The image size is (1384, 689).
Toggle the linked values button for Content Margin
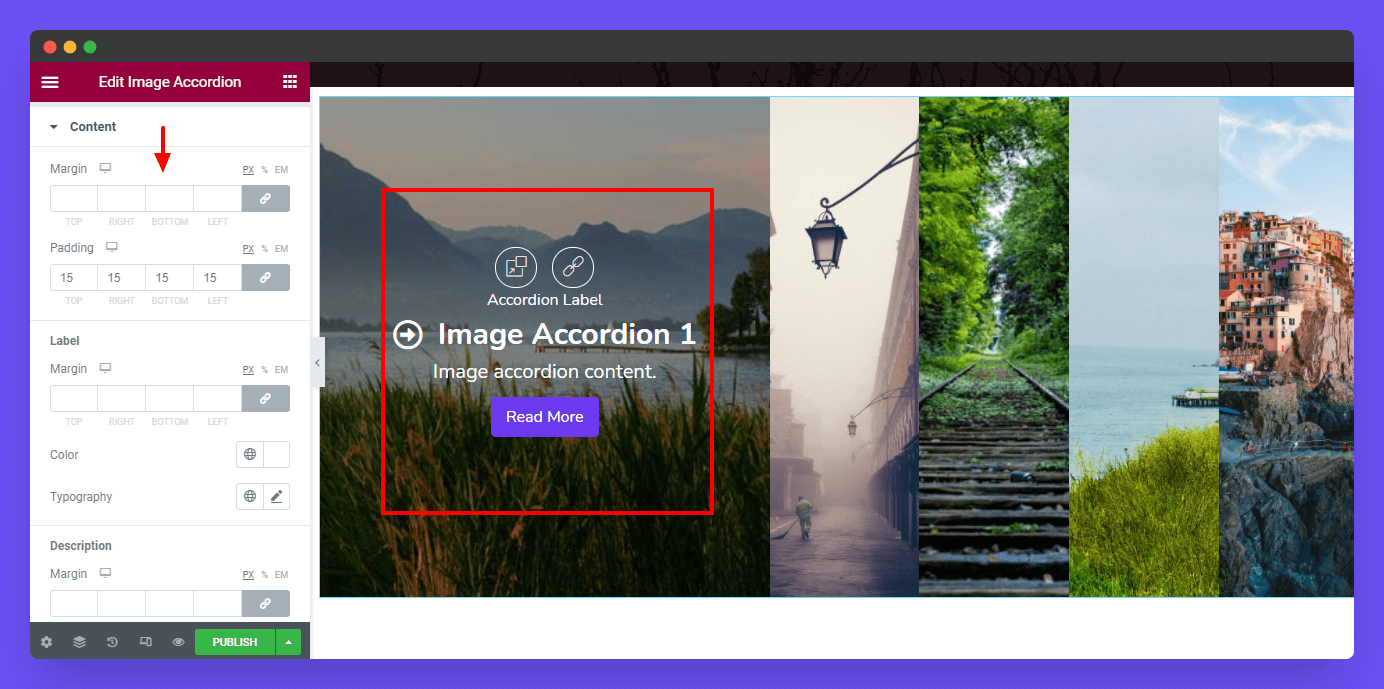pyautogui.click(x=266, y=199)
